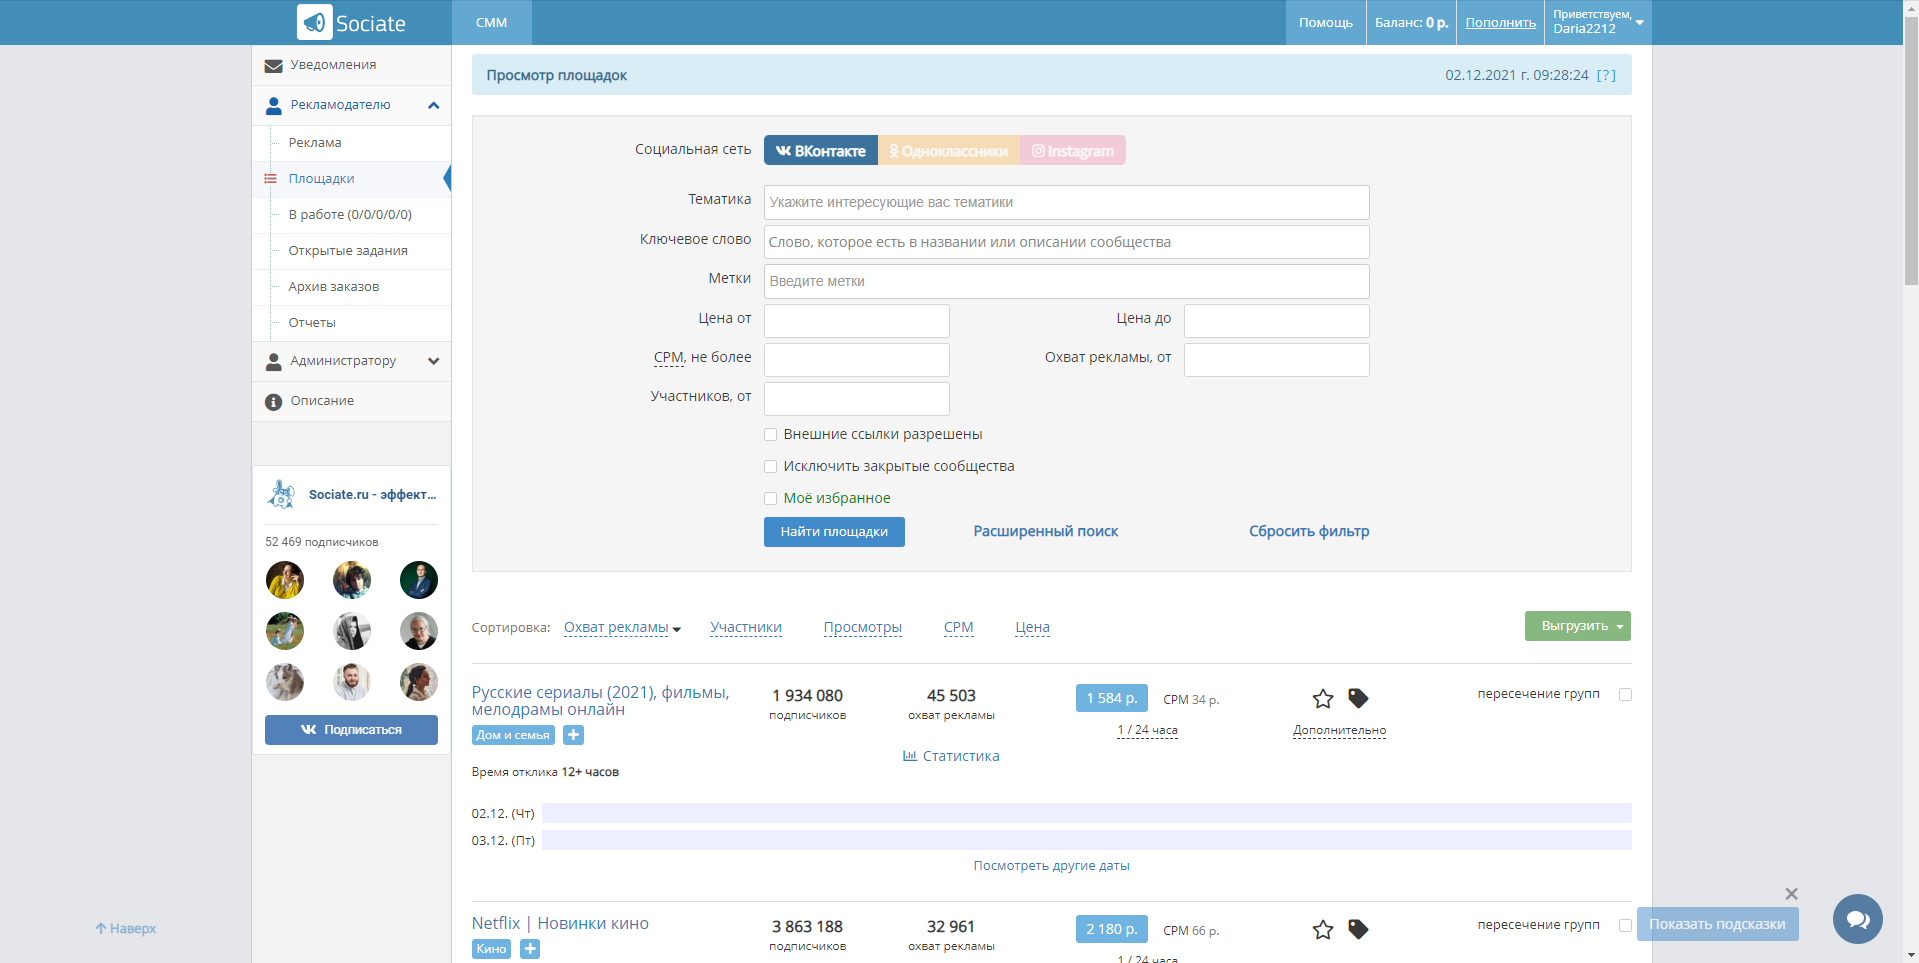The width and height of the screenshot is (1919, 963).
Task: Select Instagram social network
Action: pos(1073,151)
